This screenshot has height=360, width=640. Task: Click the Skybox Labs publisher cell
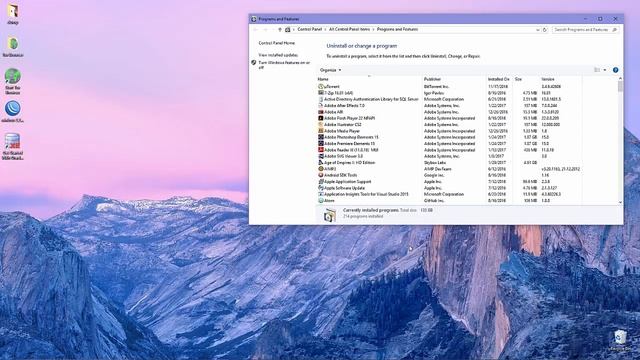[x=435, y=162]
